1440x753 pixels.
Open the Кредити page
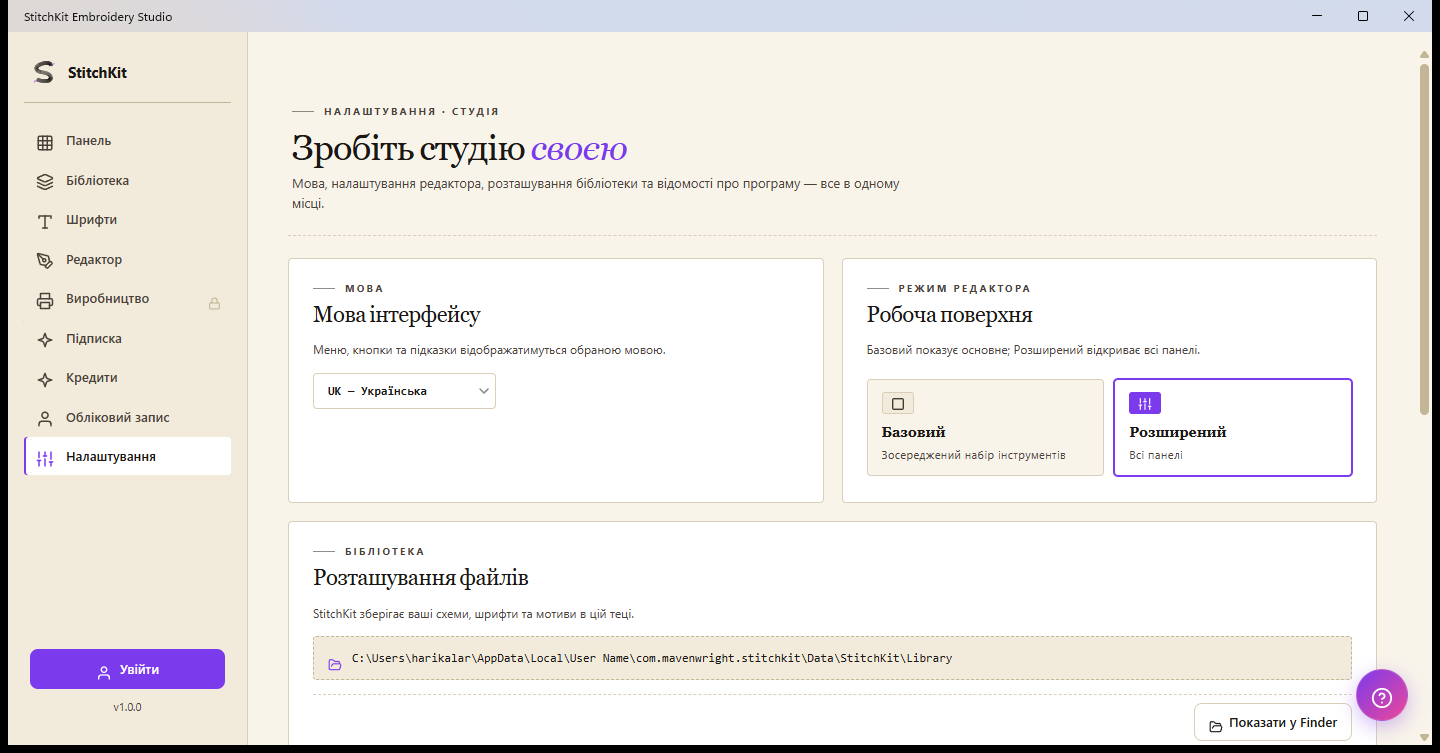pos(128,378)
